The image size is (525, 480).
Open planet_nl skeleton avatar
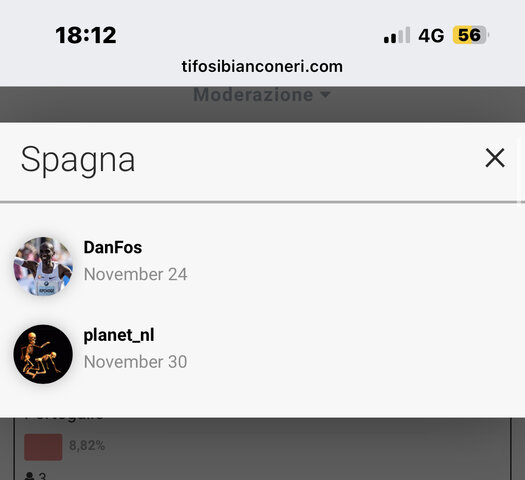(43, 354)
